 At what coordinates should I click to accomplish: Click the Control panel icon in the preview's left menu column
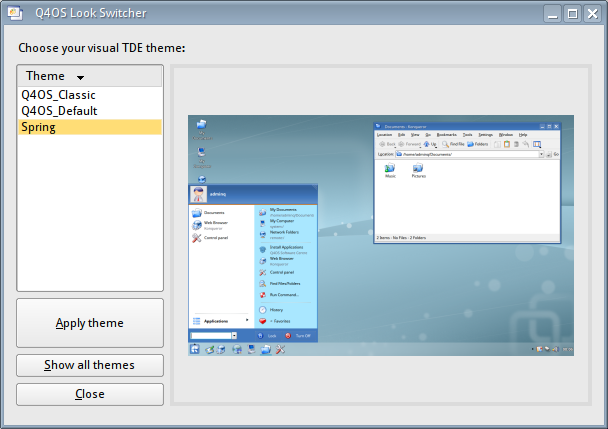click(196, 238)
